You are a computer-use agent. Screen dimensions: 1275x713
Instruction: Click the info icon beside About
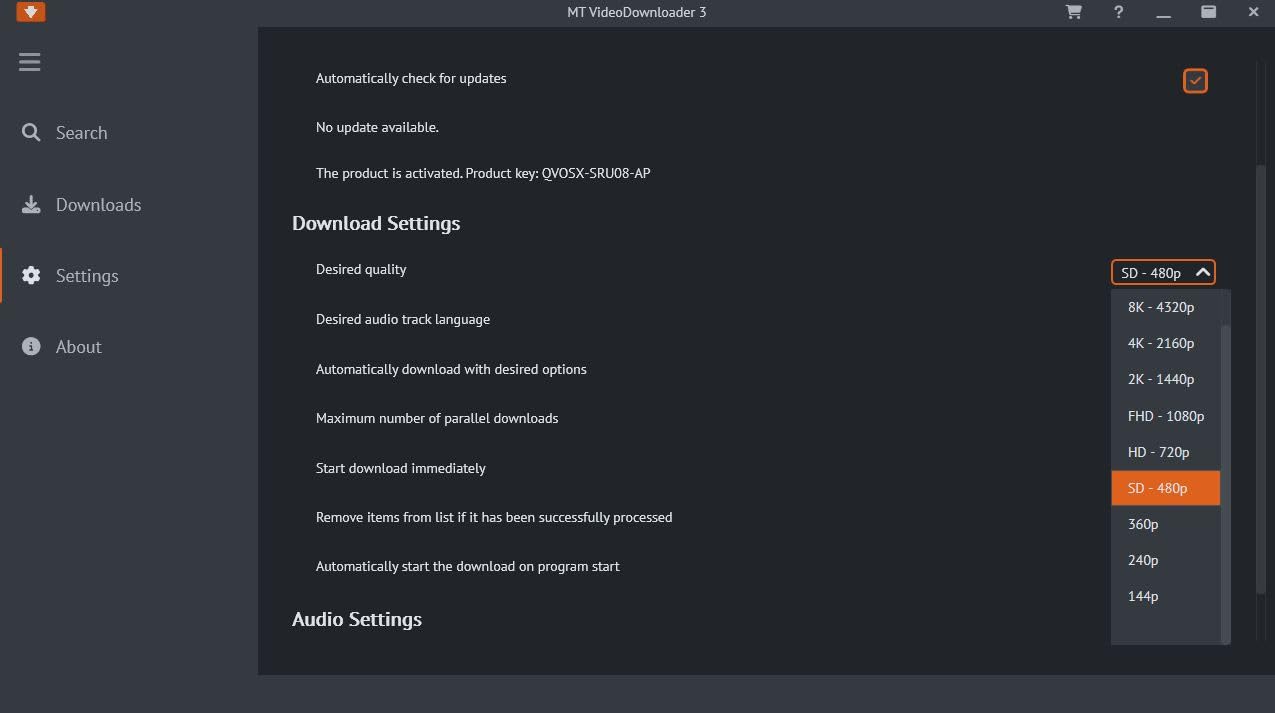pyautogui.click(x=31, y=346)
